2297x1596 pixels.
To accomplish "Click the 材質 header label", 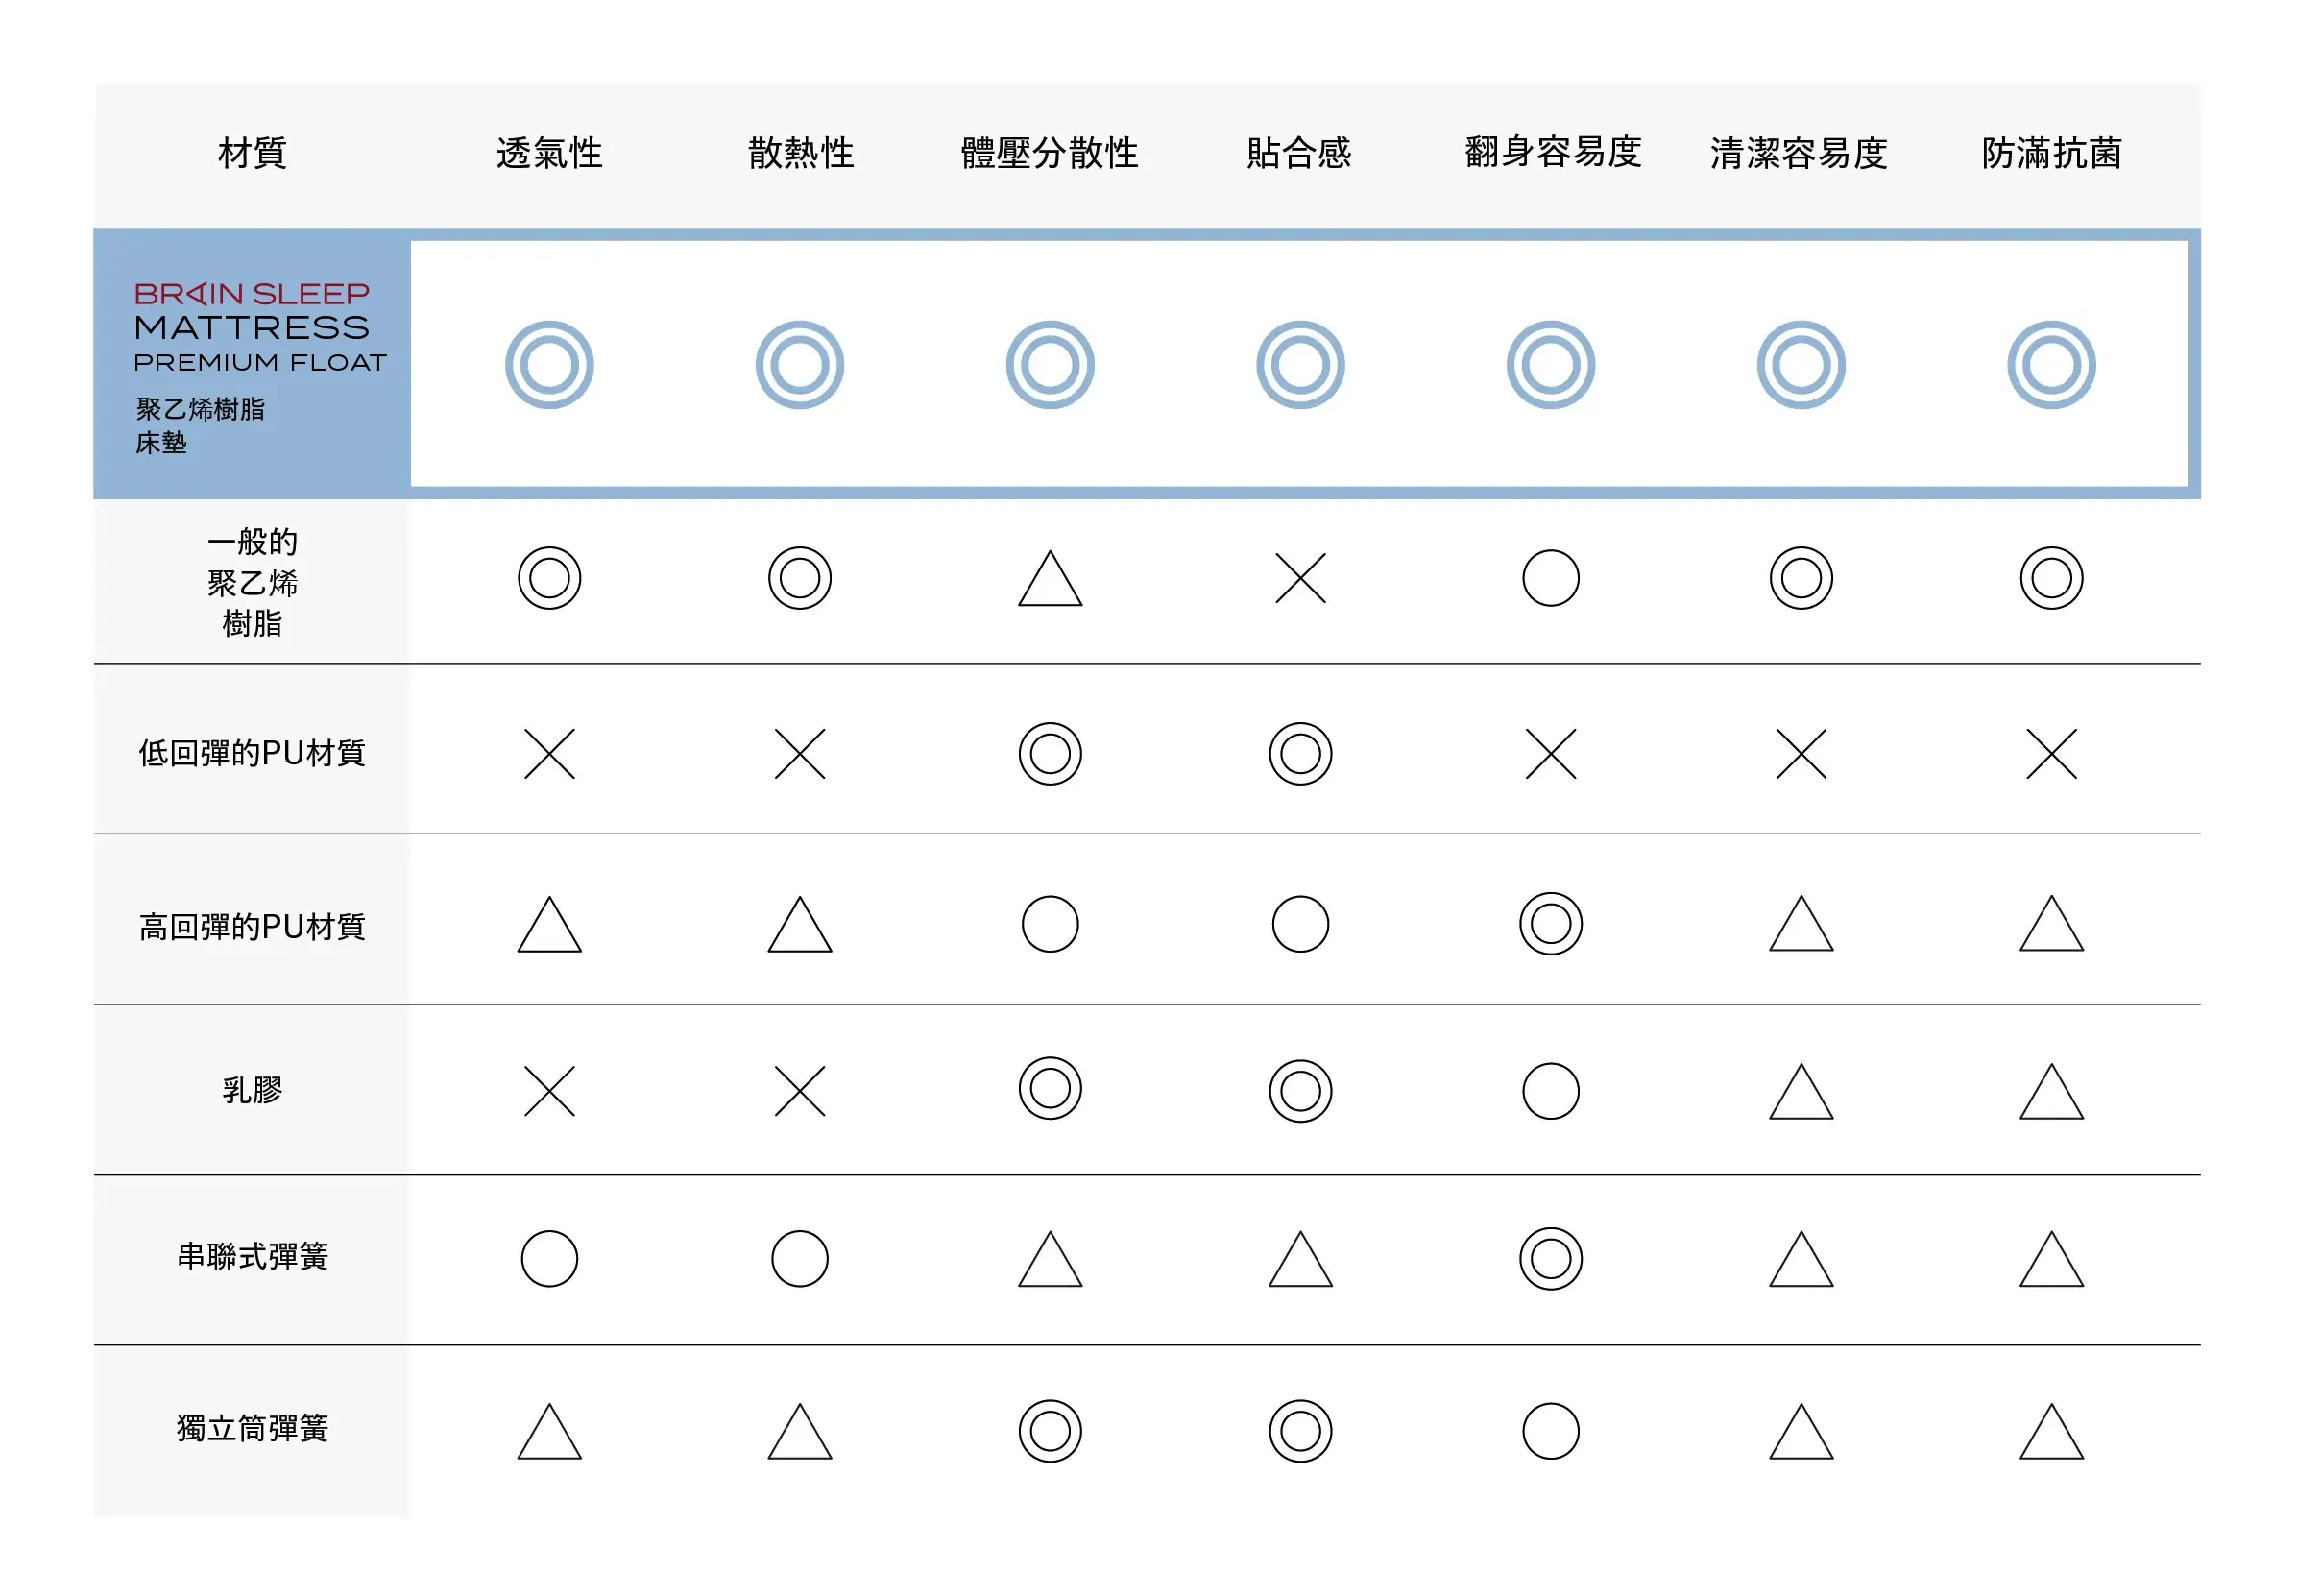I will pos(252,153).
